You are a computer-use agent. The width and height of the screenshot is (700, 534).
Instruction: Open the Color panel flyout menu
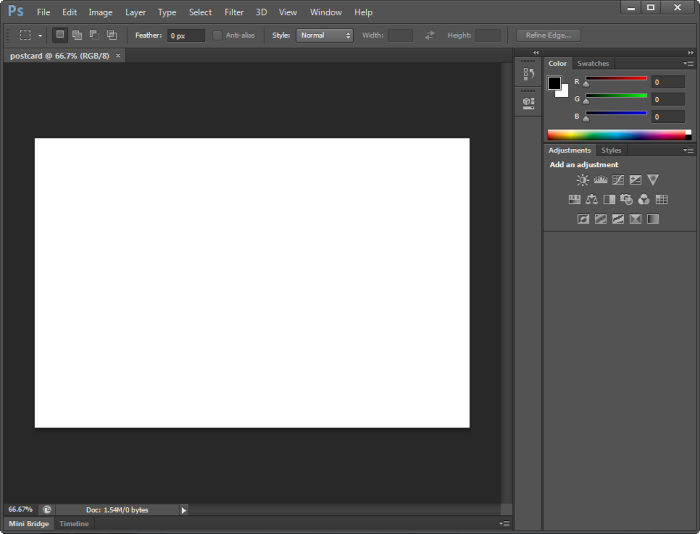(688, 64)
